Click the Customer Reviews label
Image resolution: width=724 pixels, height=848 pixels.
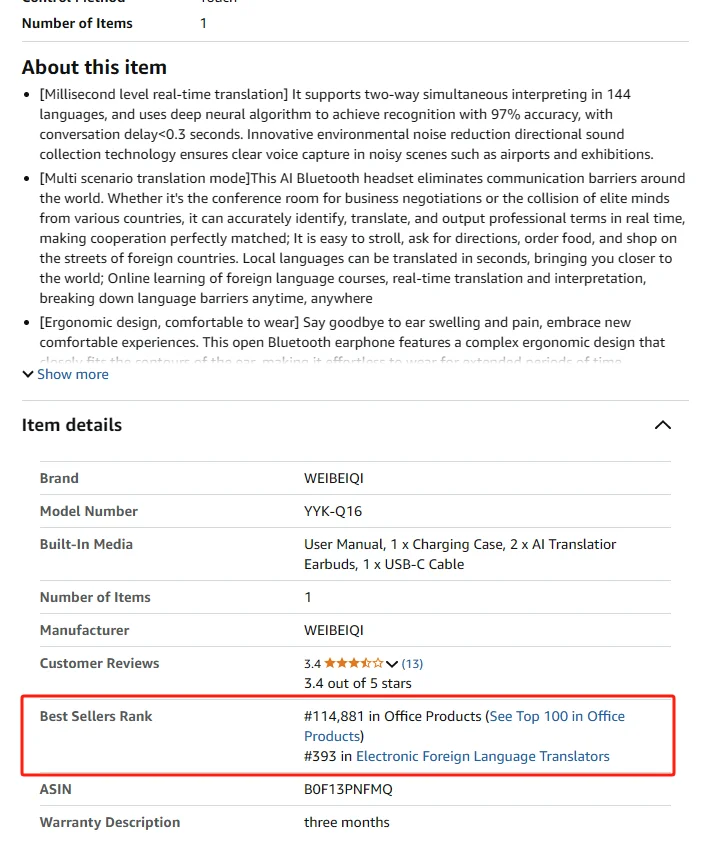[99, 663]
